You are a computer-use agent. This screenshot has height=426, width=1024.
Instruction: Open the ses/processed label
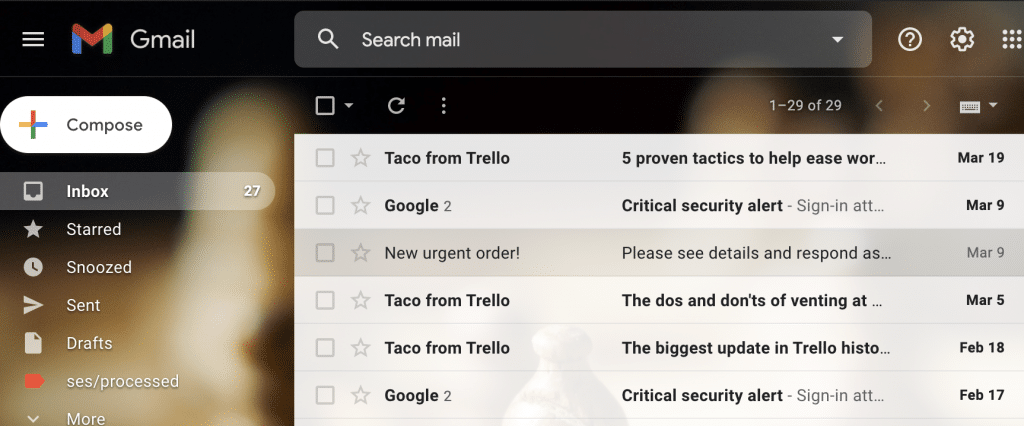click(122, 381)
